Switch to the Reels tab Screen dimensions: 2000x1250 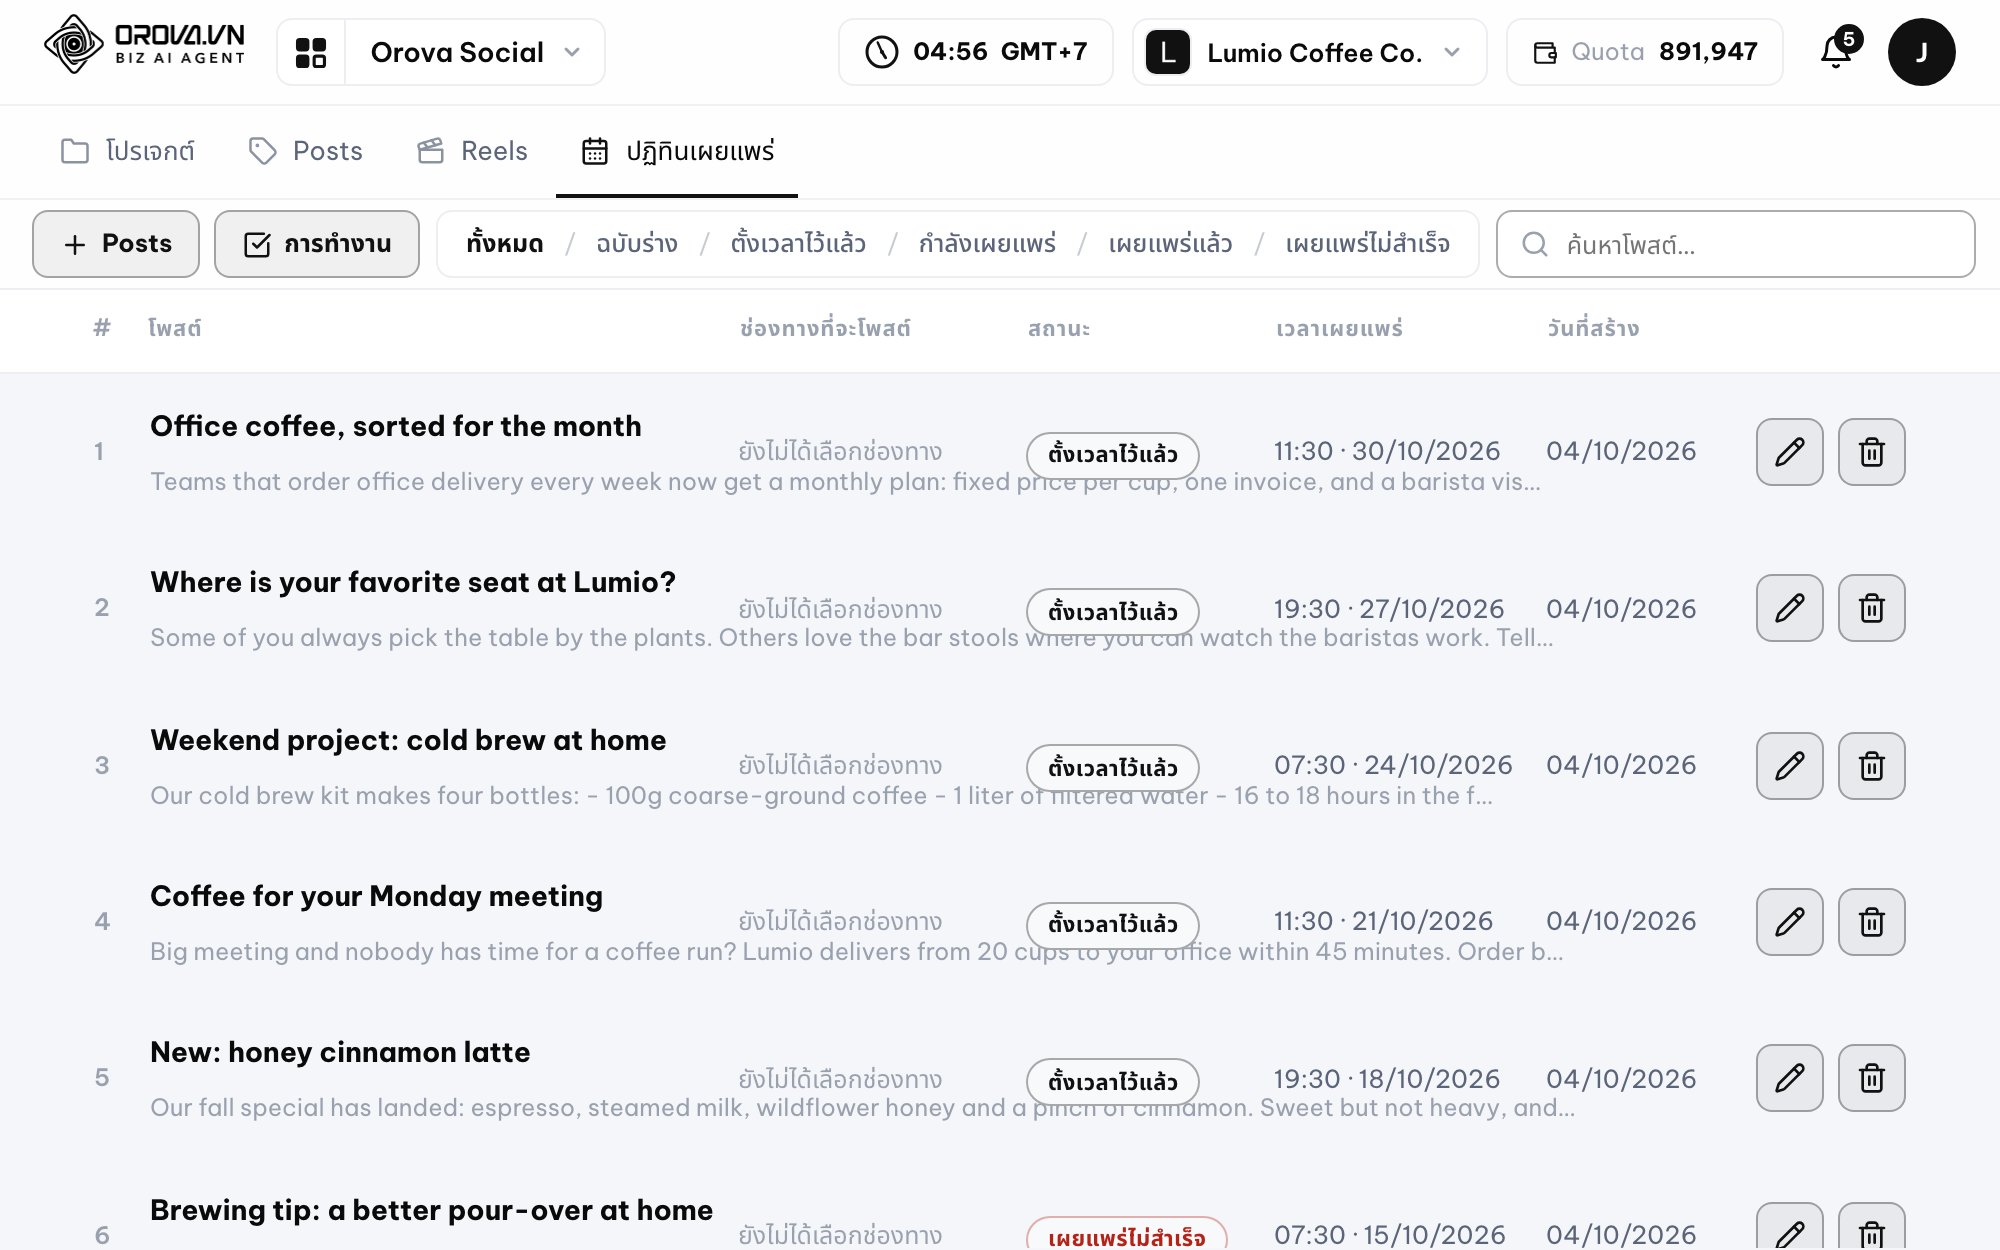472,151
